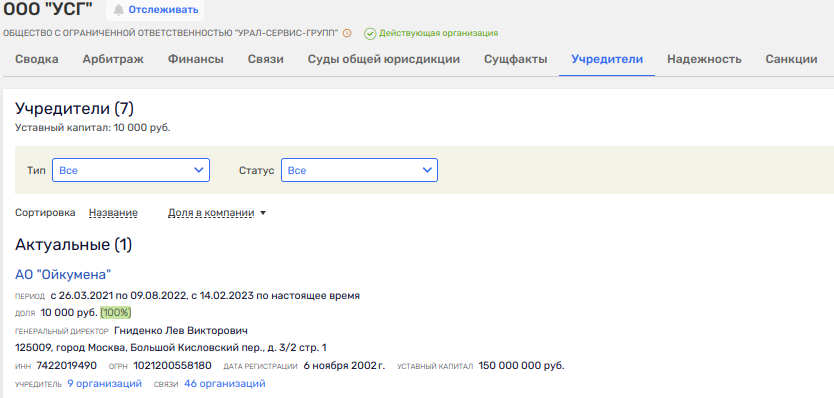Go to the Санкции tab

coord(791,59)
